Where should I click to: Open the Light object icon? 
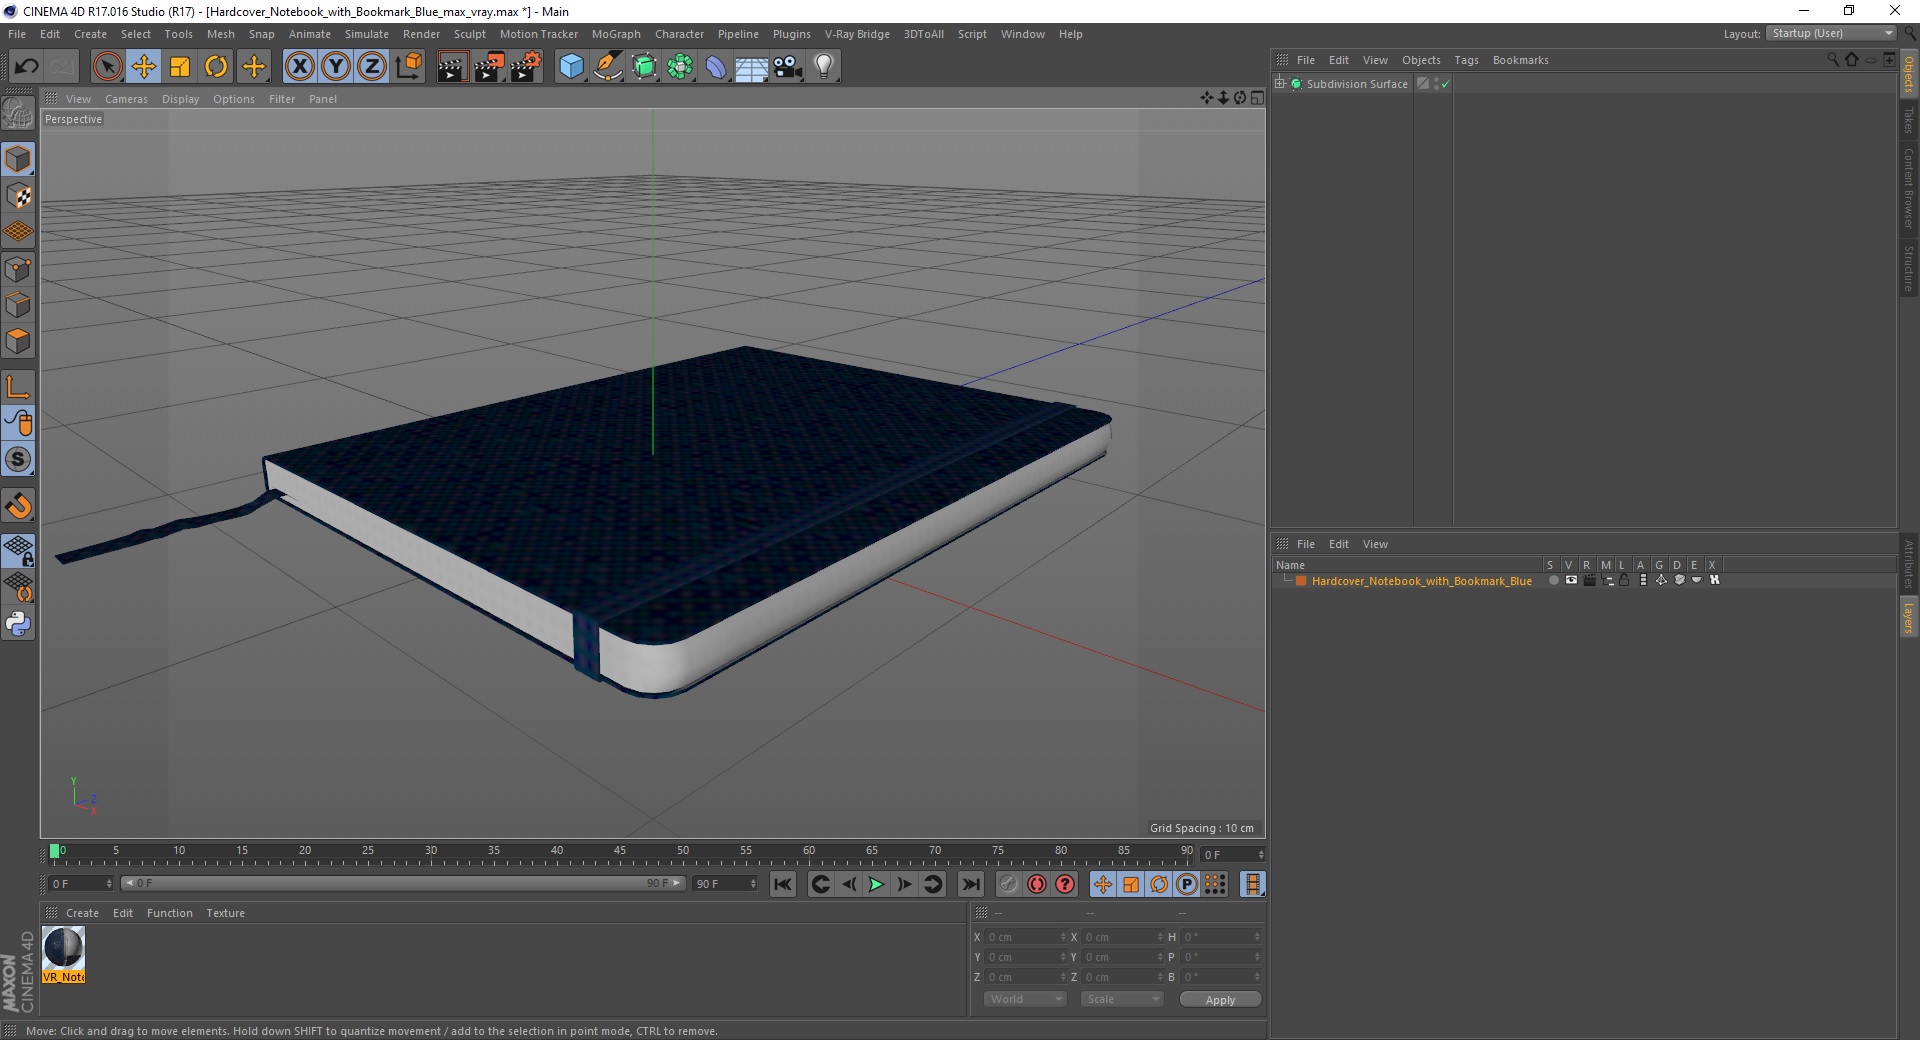[824, 67]
